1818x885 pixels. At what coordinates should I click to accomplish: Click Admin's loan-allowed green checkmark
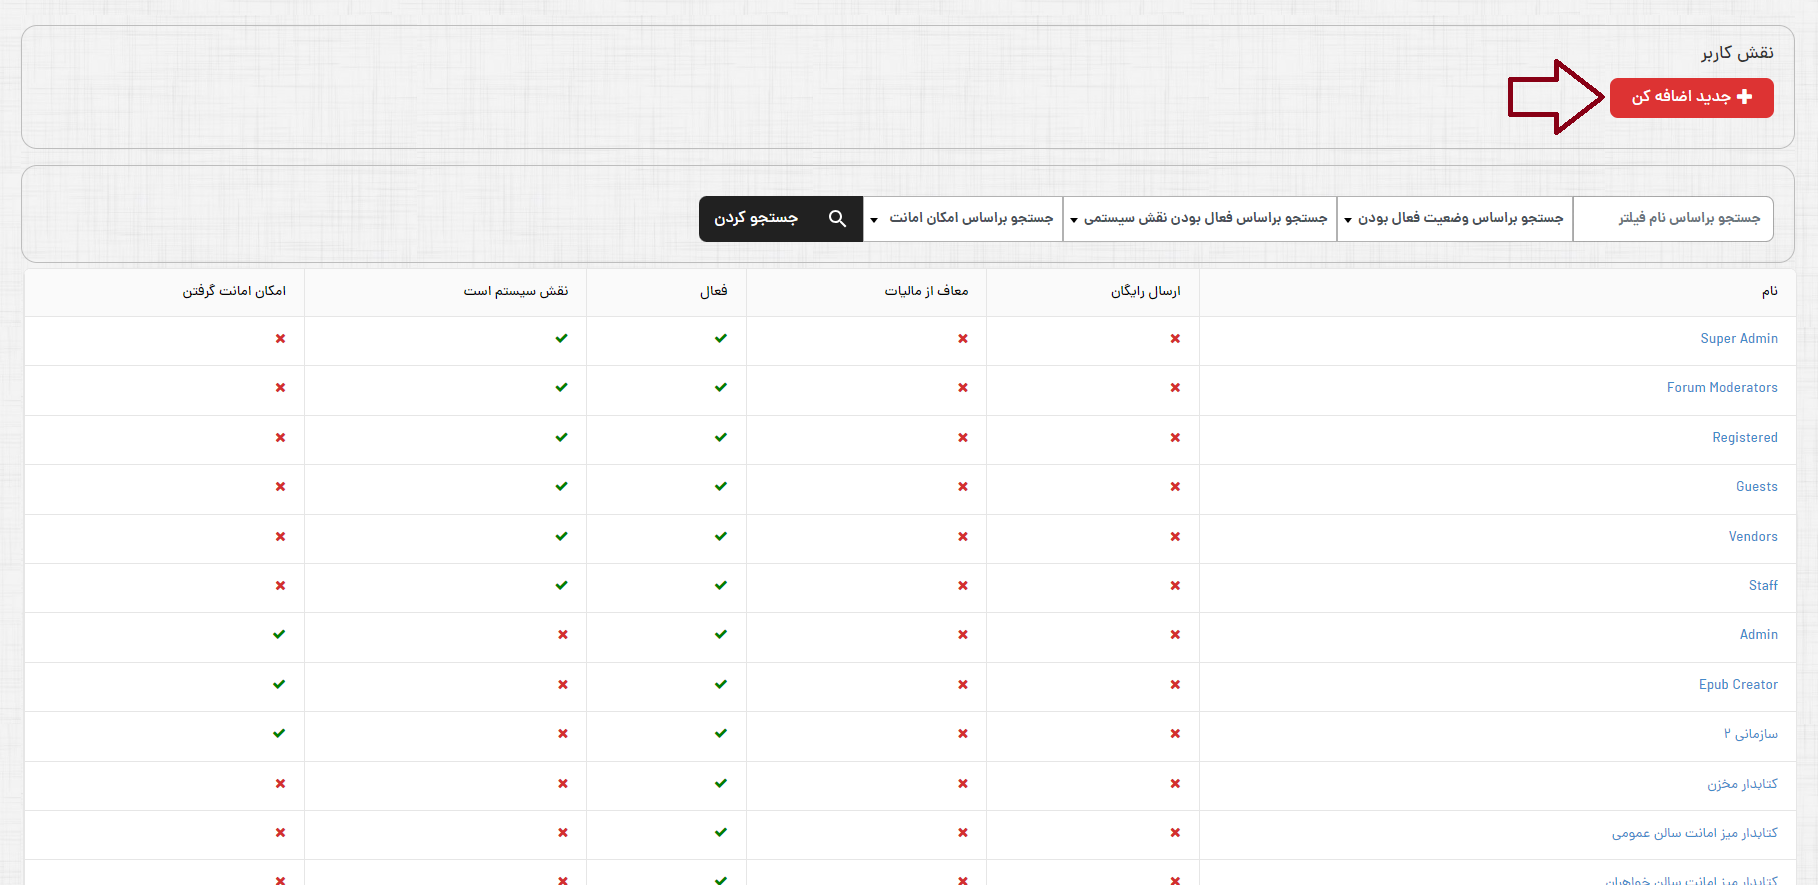click(279, 635)
